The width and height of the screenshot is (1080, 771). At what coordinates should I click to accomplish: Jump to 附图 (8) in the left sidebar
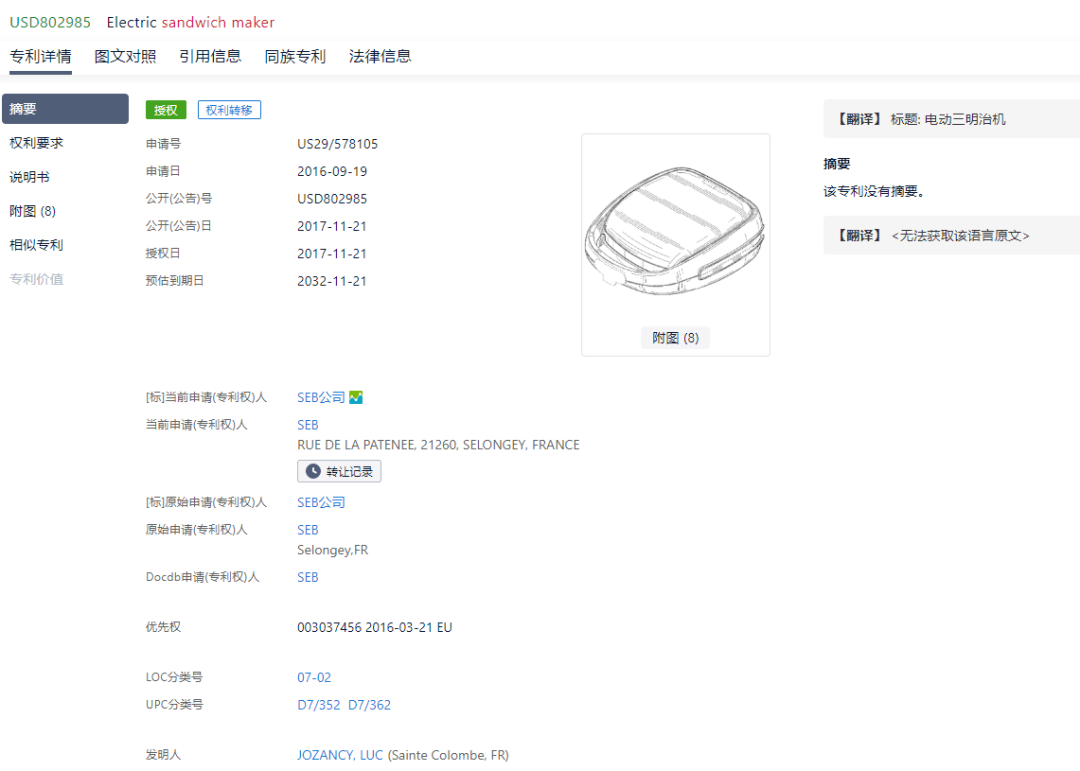tap(33, 211)
